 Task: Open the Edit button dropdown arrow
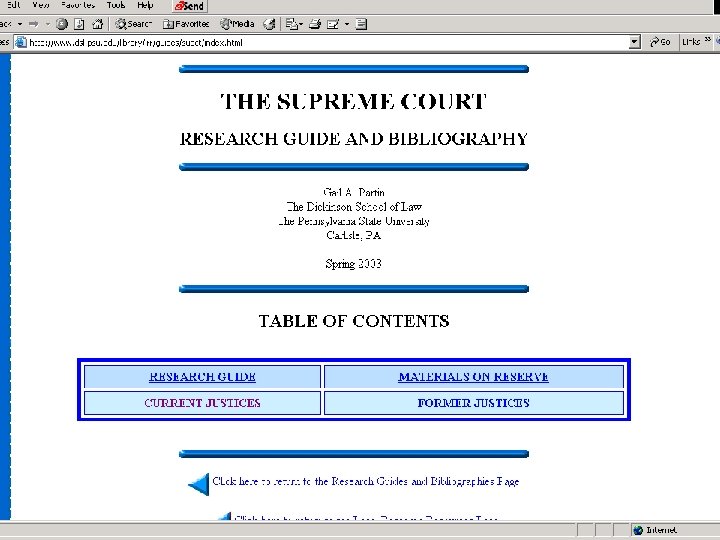347,24
